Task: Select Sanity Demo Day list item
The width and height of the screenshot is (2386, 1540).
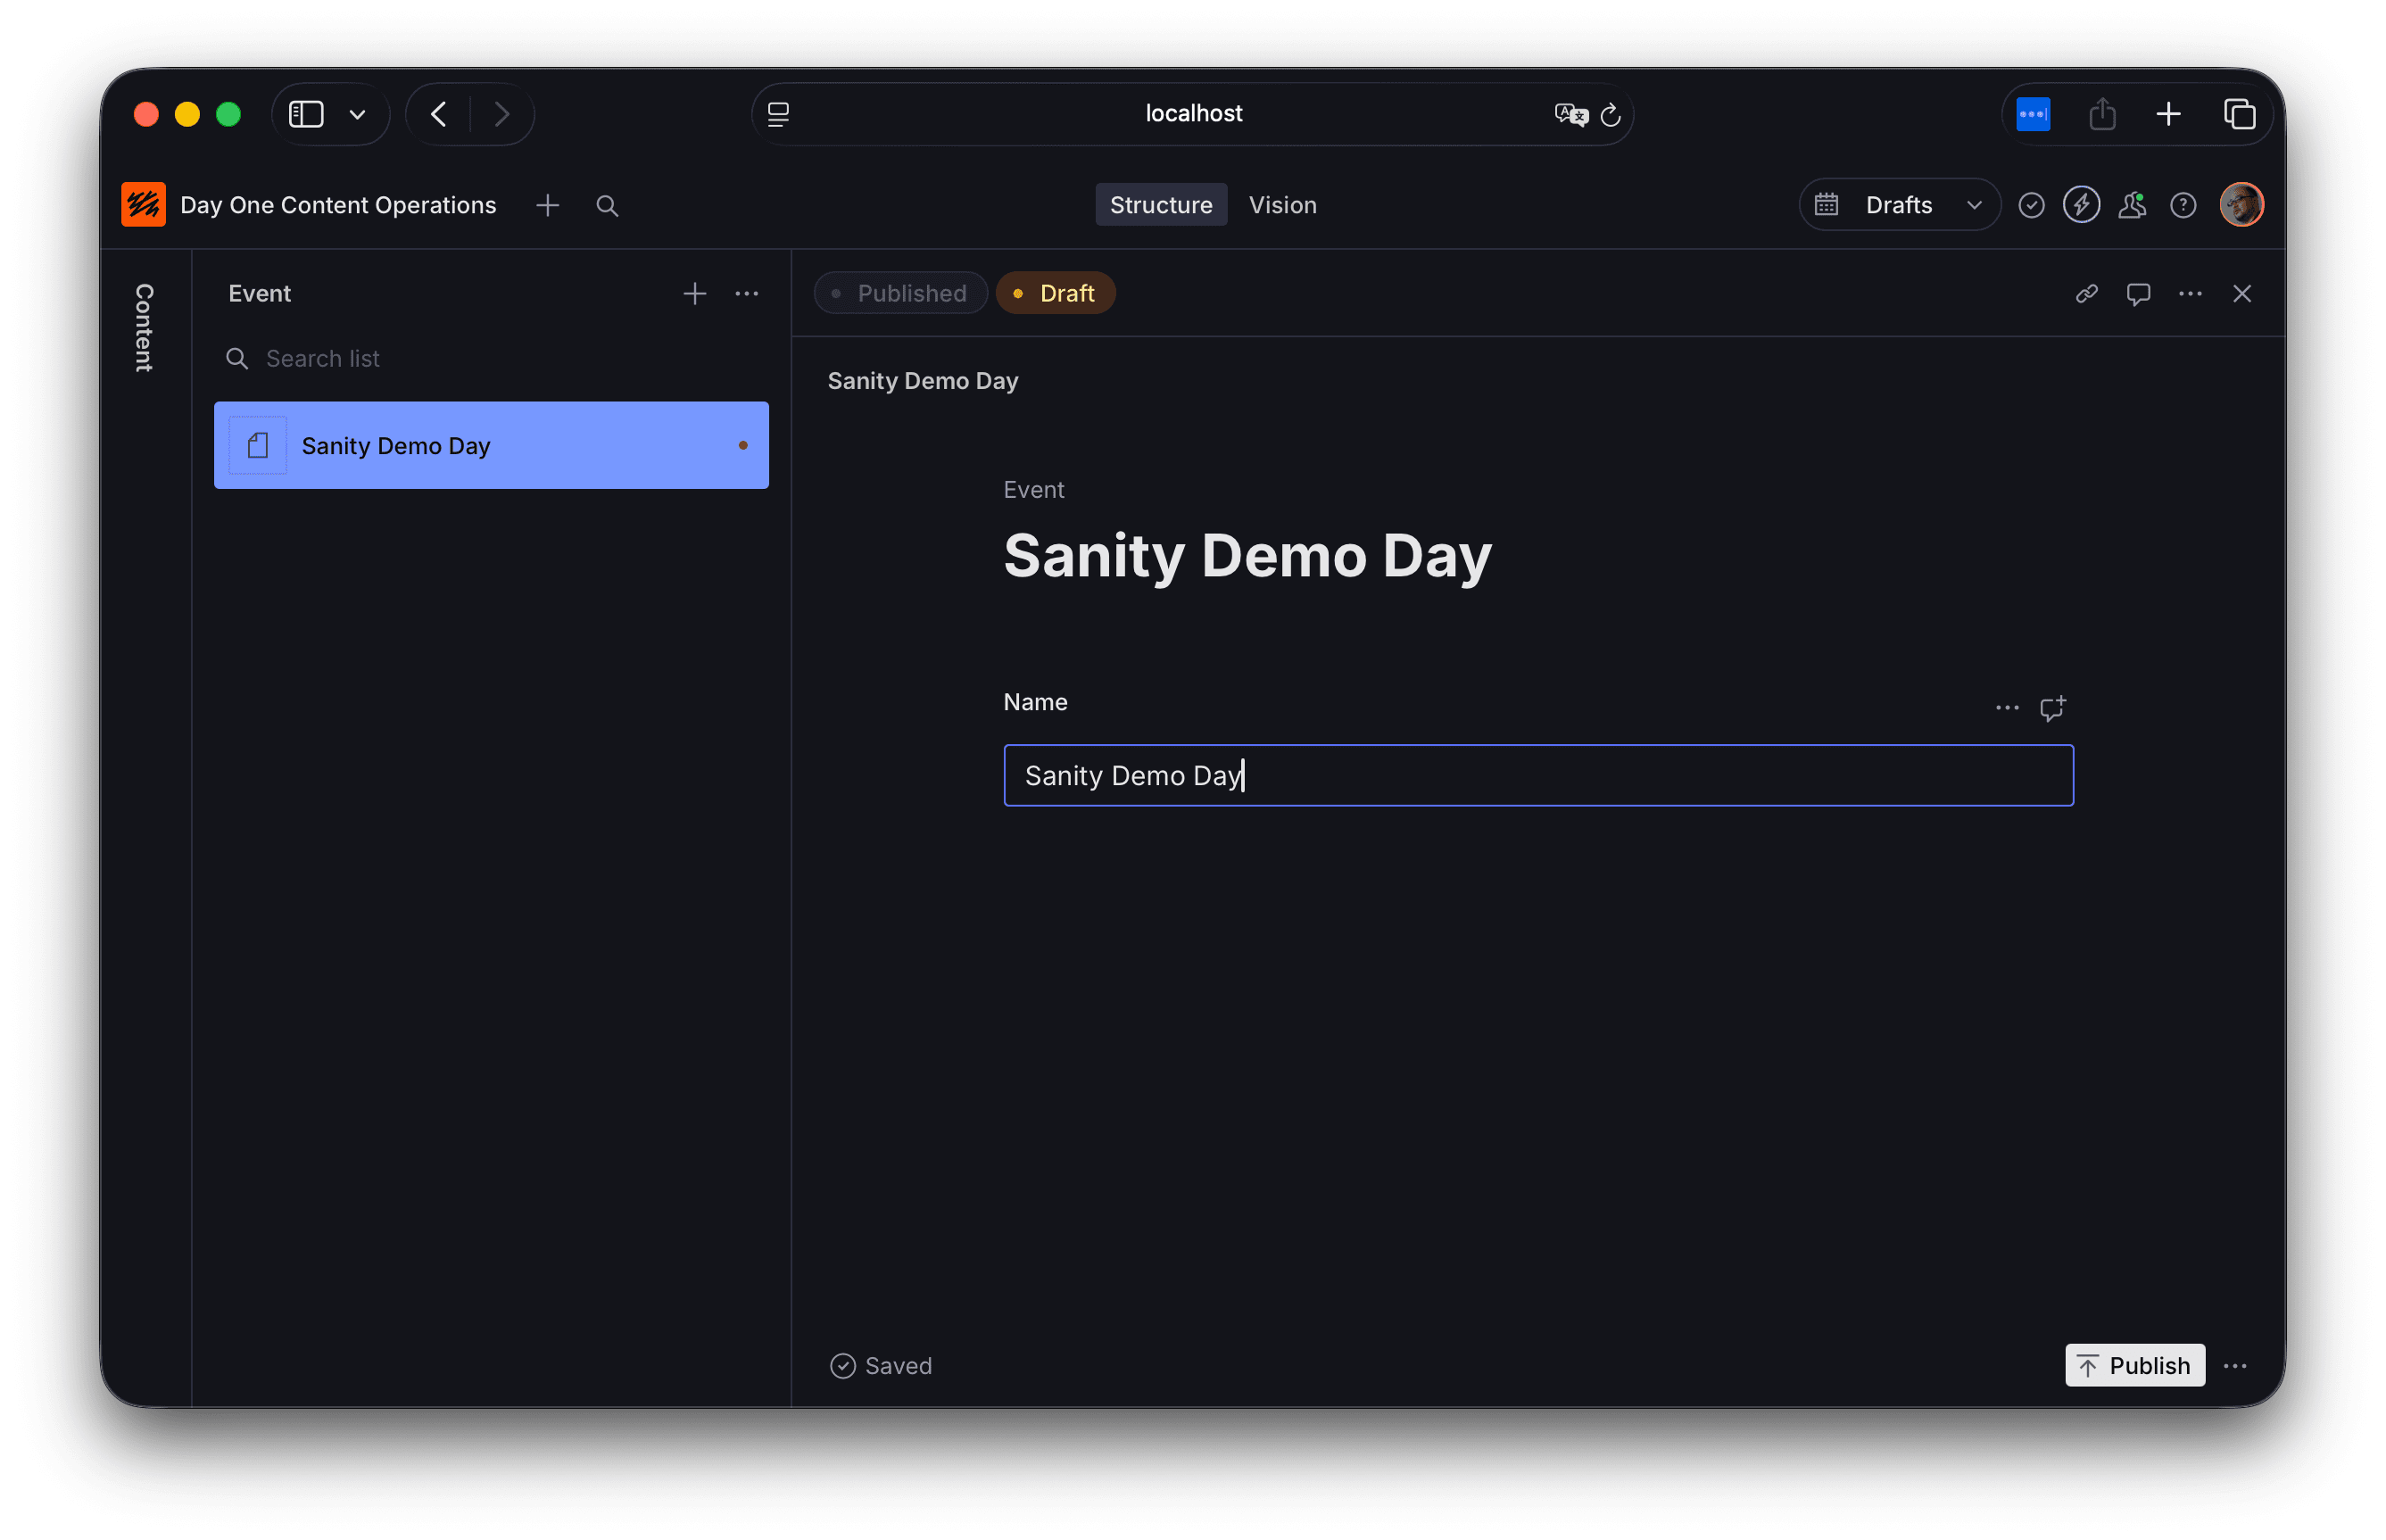Action: coord(491,446)
